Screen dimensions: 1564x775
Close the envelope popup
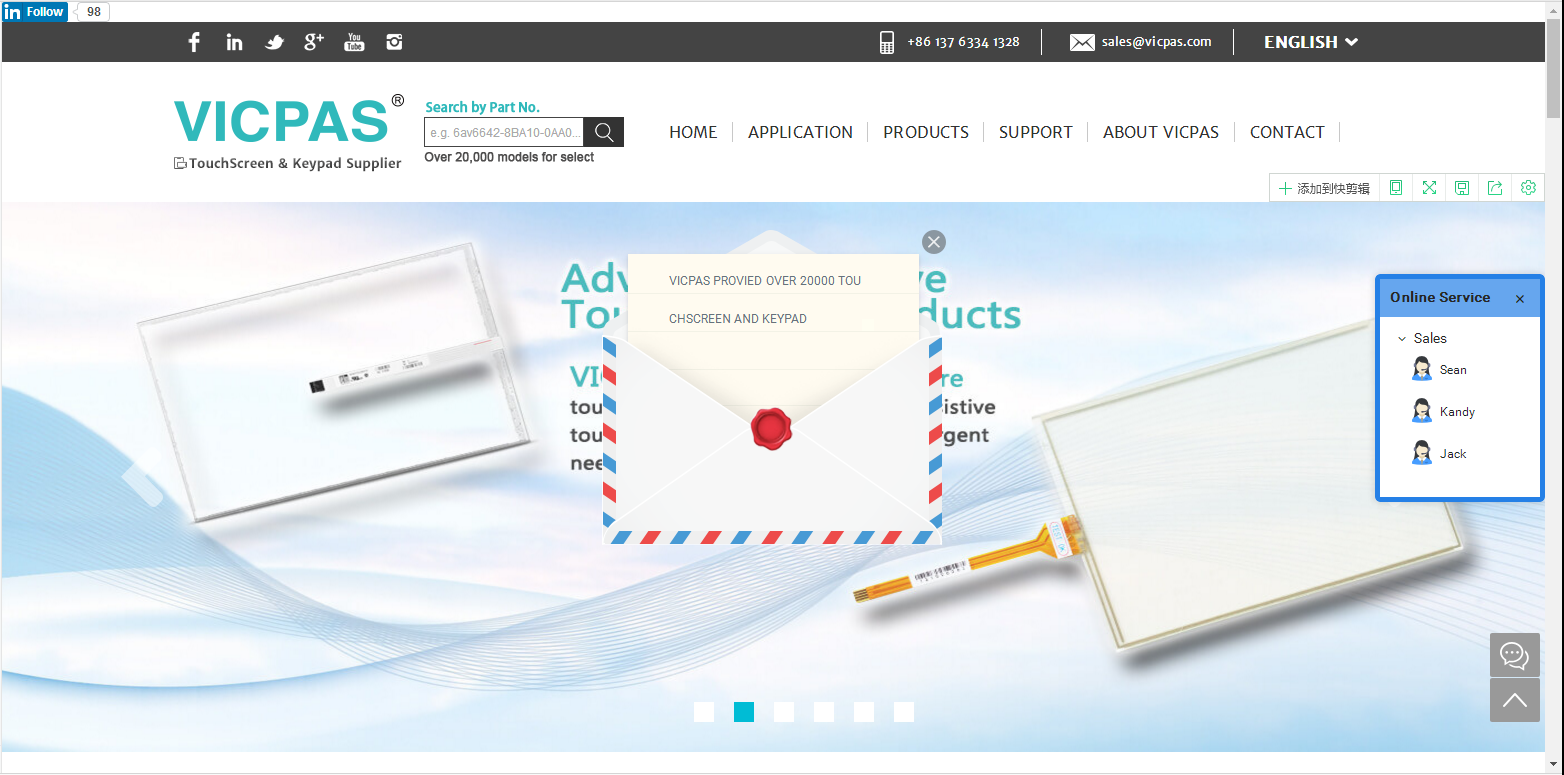point(934,242)
